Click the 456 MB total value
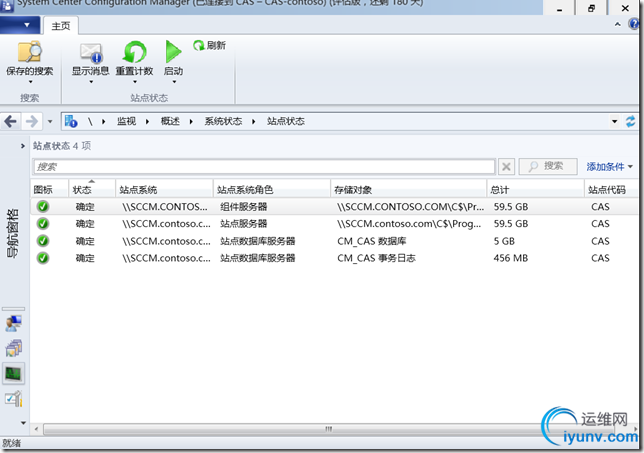This screenshot has height=453, width=644. tap(511, 258)
